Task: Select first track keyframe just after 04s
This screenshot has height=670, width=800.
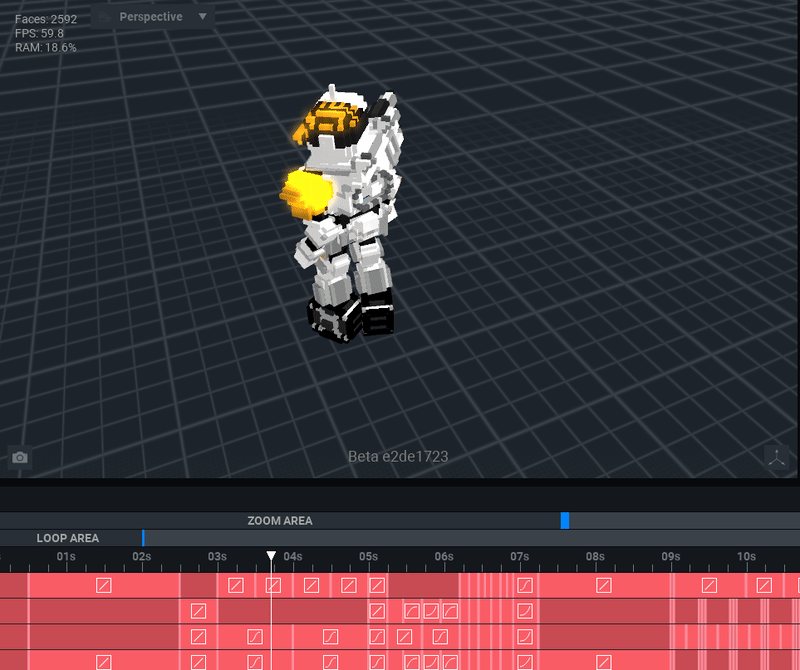Action: [x=311, y=585]
